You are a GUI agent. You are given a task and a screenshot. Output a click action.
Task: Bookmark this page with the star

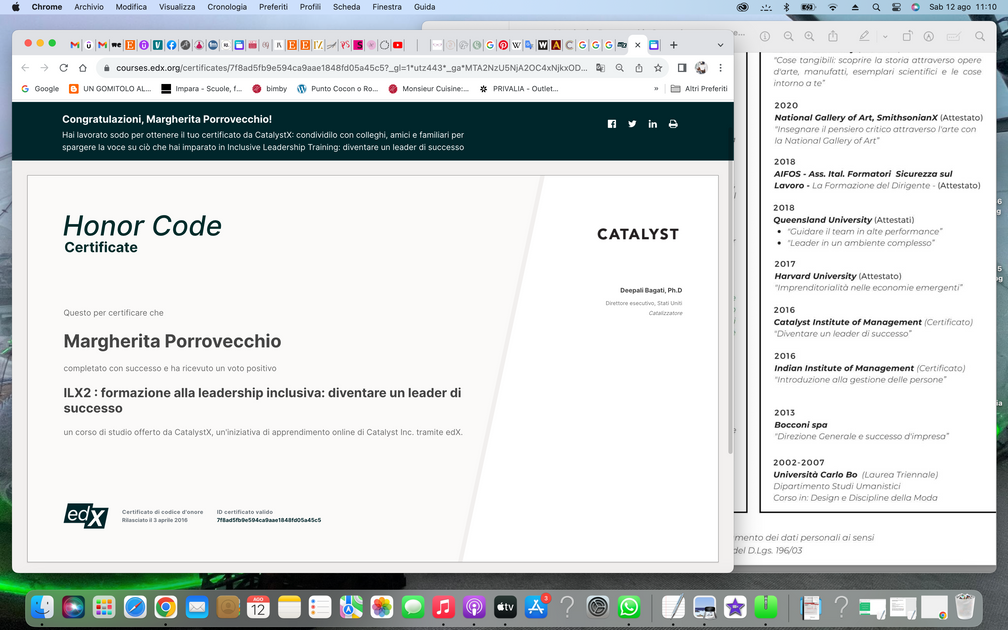click(658, 68)
